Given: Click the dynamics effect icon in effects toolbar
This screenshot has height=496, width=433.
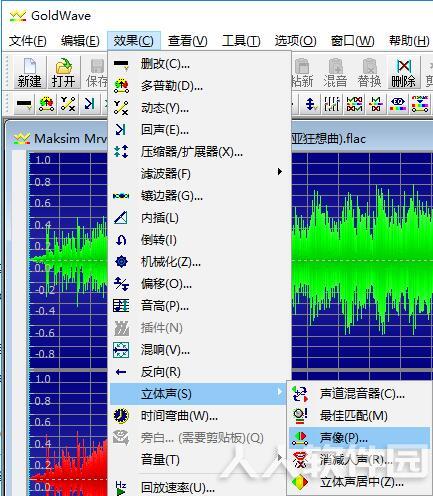Looking at the screenshot, I should pyautogui.click(x=68, y=104).
